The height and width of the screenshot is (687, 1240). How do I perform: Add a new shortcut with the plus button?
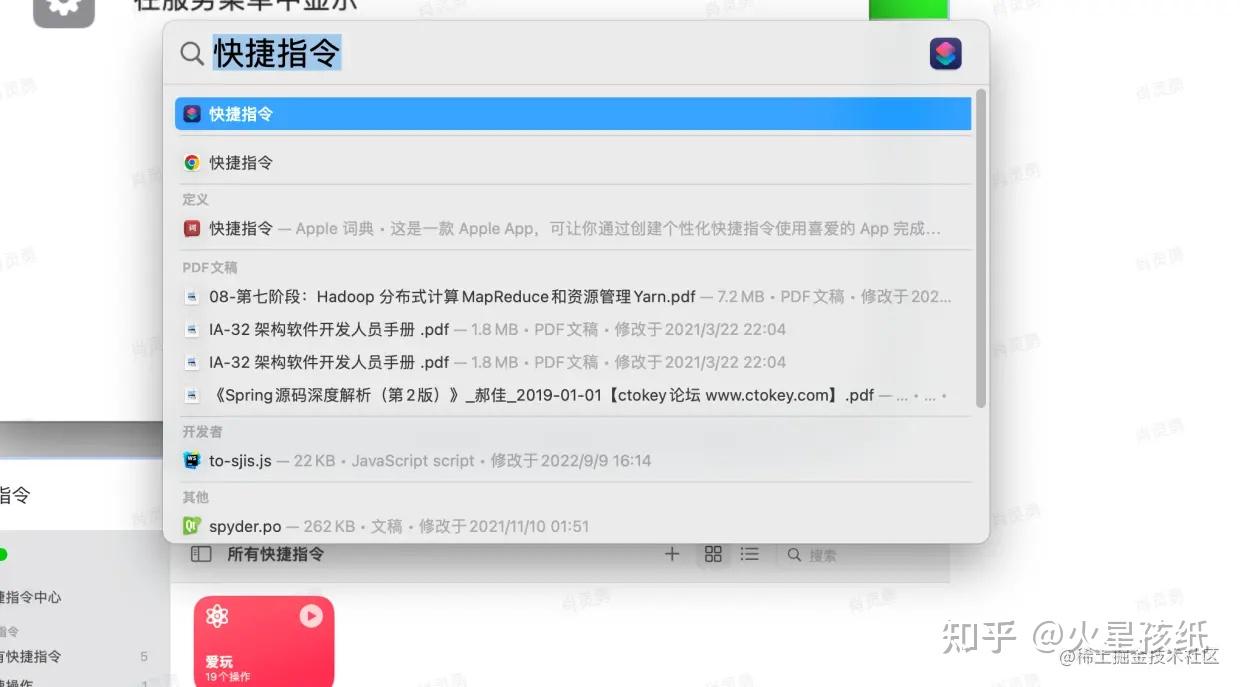click(672, 554)
